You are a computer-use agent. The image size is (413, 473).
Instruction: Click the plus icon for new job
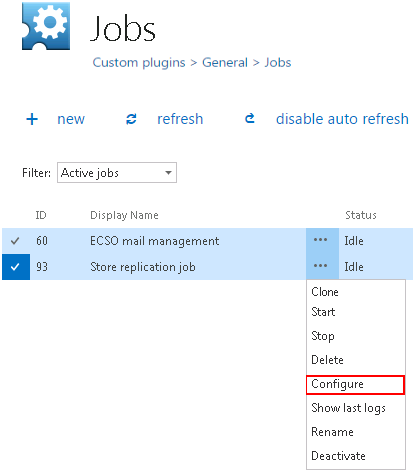coord(32,119)
